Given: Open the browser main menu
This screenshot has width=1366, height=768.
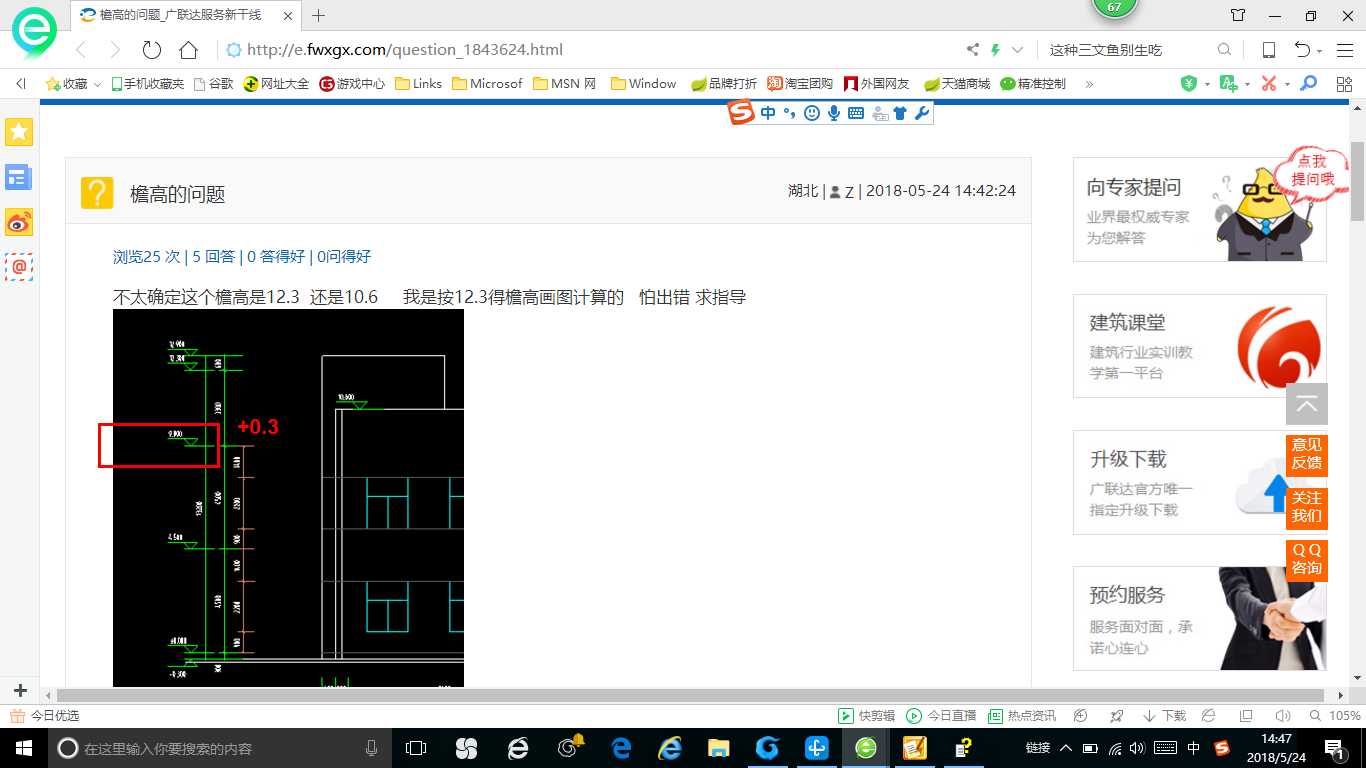Looking at the screenshot, I should tap(1343, 50).
